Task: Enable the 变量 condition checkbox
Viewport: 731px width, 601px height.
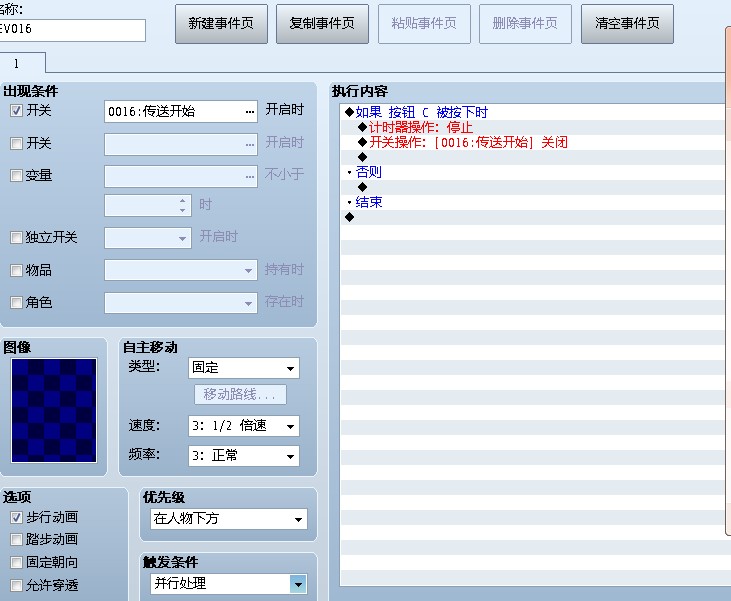Action: pos(16,175)
